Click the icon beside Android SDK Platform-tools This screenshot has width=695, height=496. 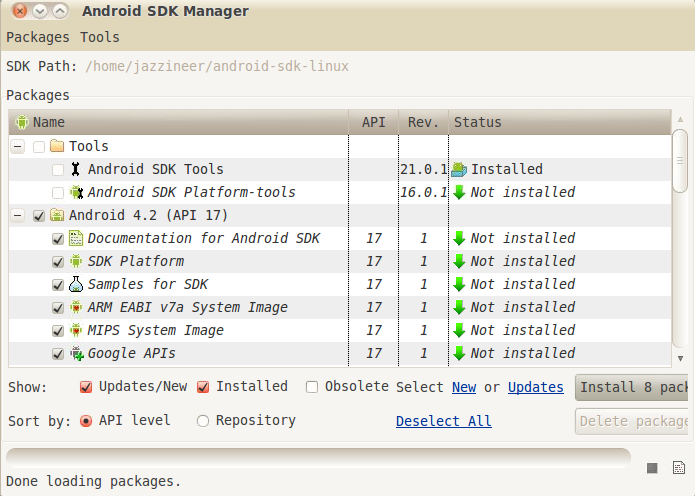coord(76,192)
